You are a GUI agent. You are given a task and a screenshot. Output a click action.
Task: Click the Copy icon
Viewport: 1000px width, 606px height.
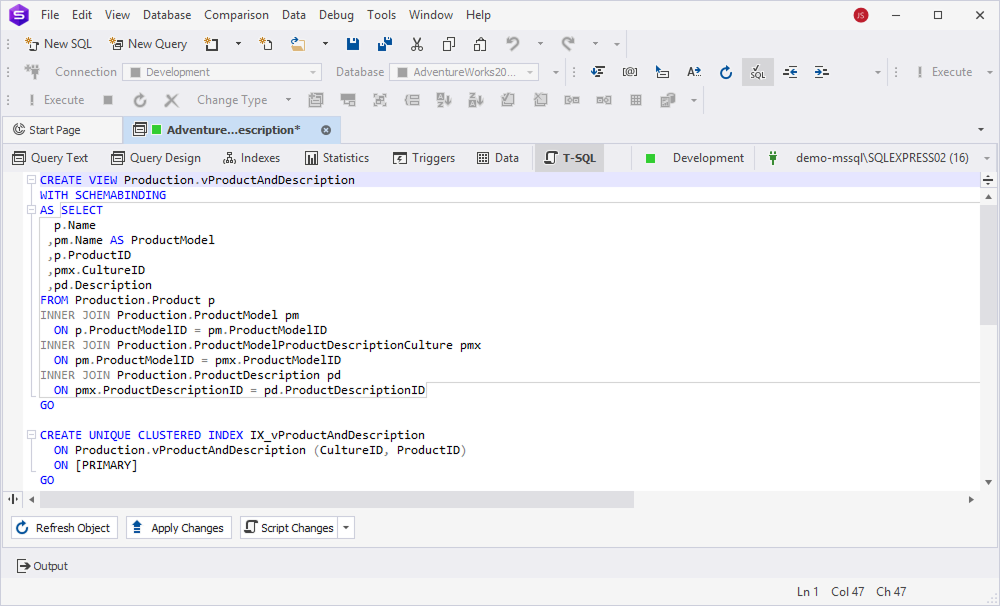[448, 44]
